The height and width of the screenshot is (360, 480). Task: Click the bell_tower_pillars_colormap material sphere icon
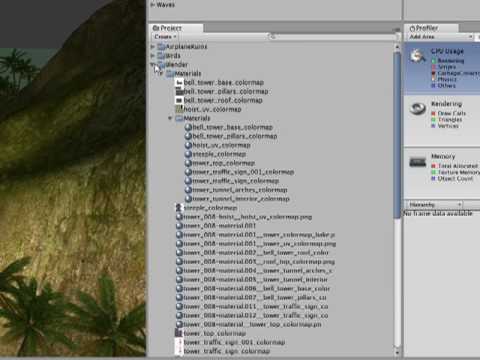click(x=188, y=136)
